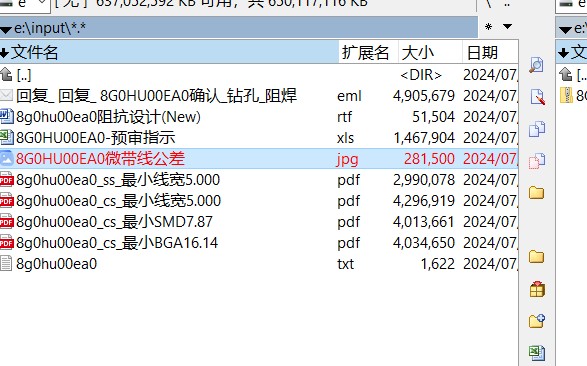Open the drive e selector dropdown

(x=42, y=3)
